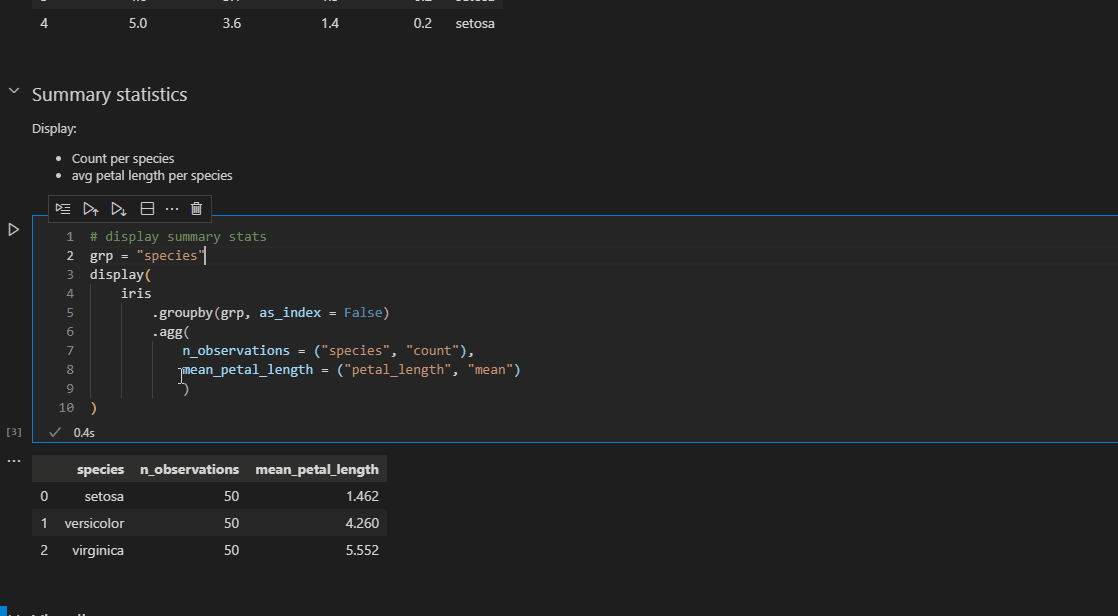This screenshot has width=1118, height=616.
Task: Execute all cells above the current cell
Action: pyautogui.click(x=91, y=208)
